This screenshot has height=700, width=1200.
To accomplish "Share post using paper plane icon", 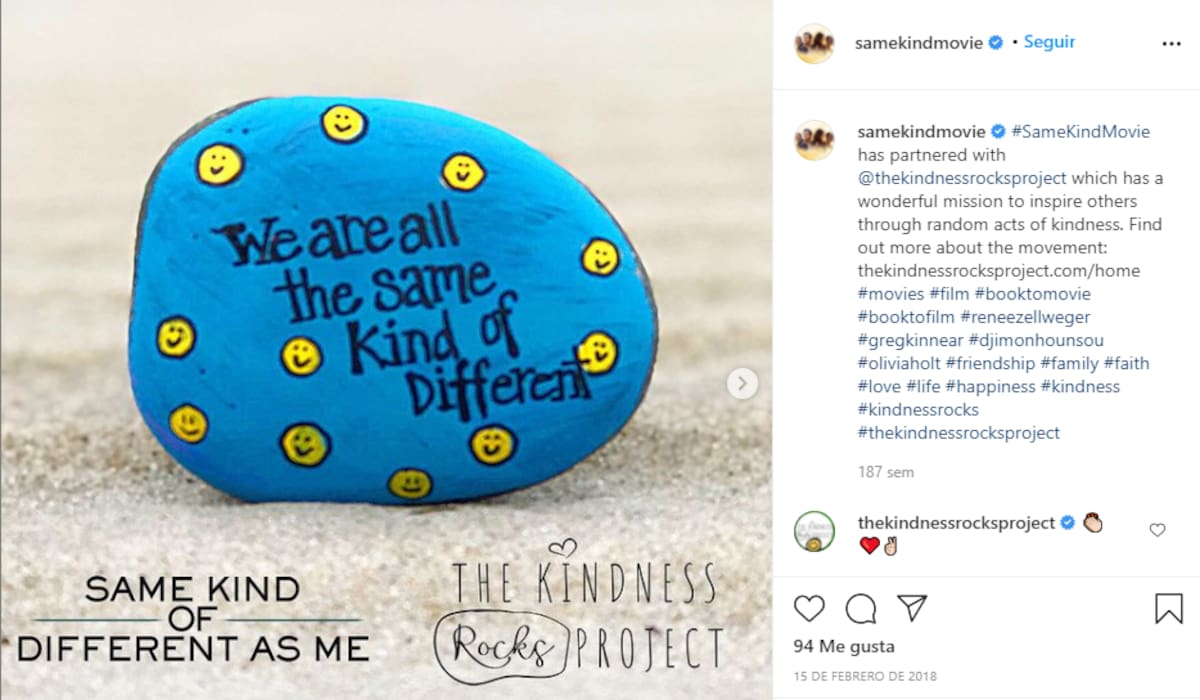I will pyautogui.click(x=912, y=608).
